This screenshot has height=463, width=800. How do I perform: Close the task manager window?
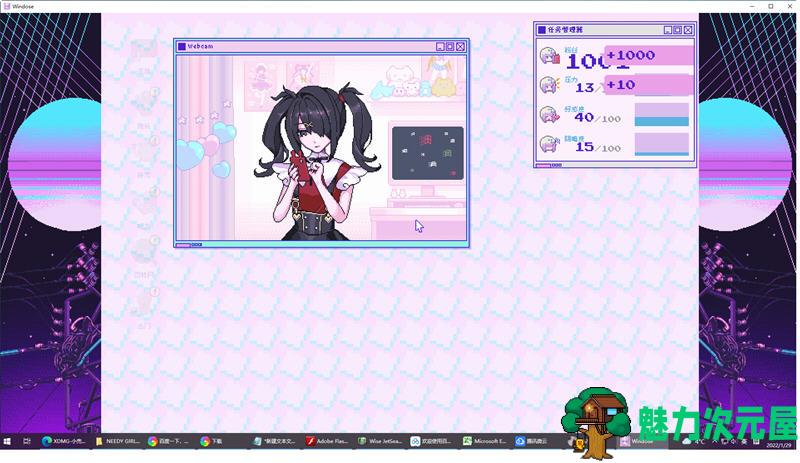(688, 30)
